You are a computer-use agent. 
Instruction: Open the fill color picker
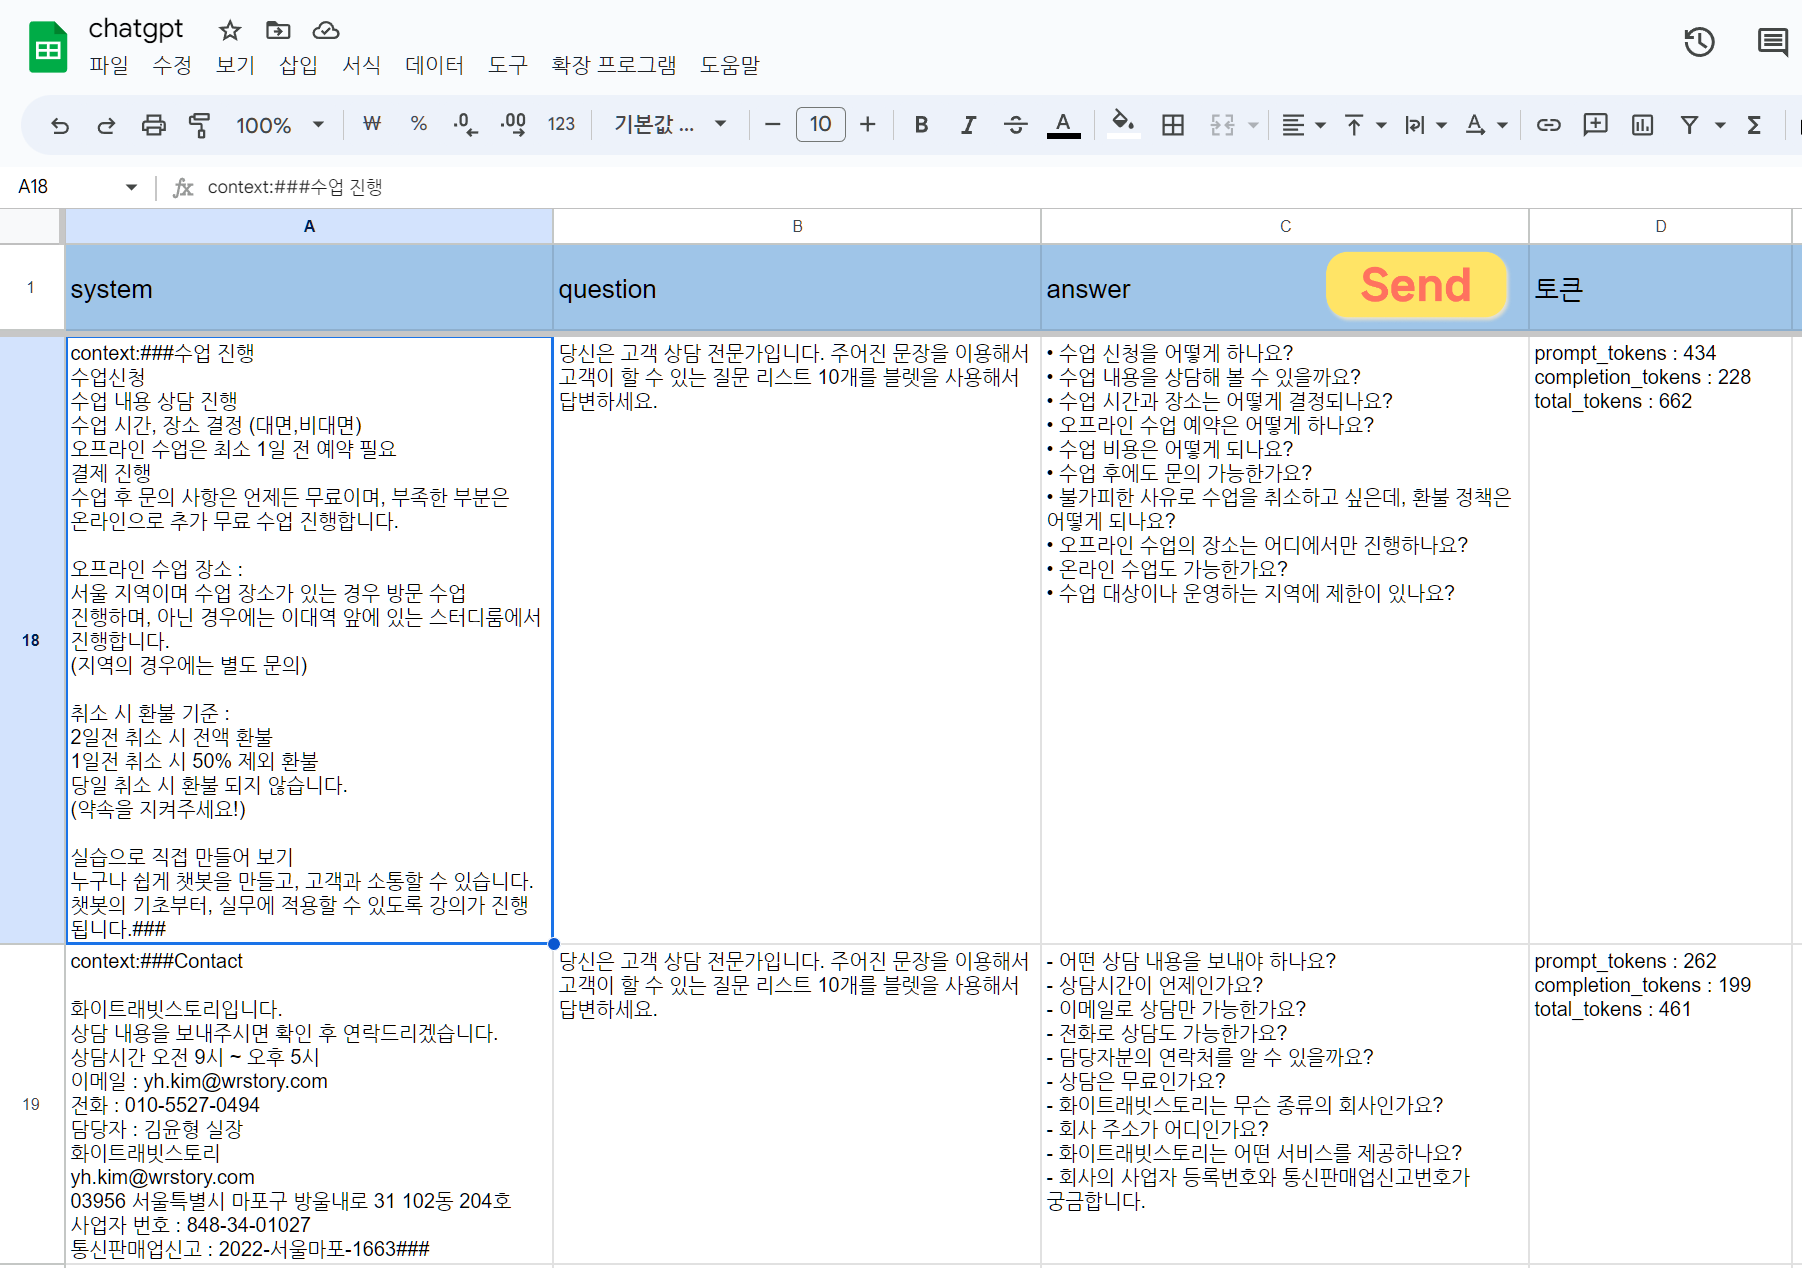[1122, 125]
